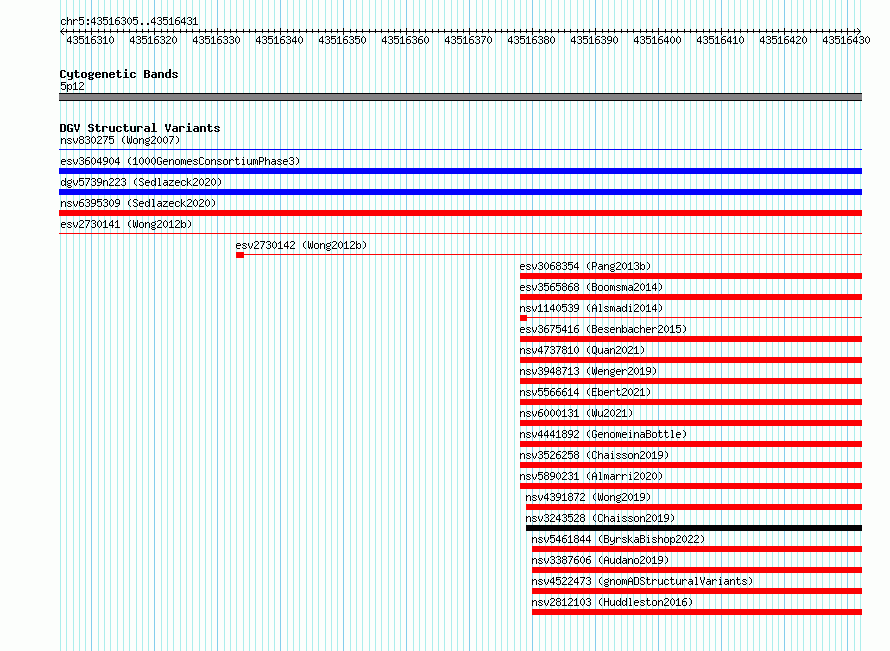Open esv3675416 (Besenbacher2015) variant
890x651 pixels.
point(603,329)
